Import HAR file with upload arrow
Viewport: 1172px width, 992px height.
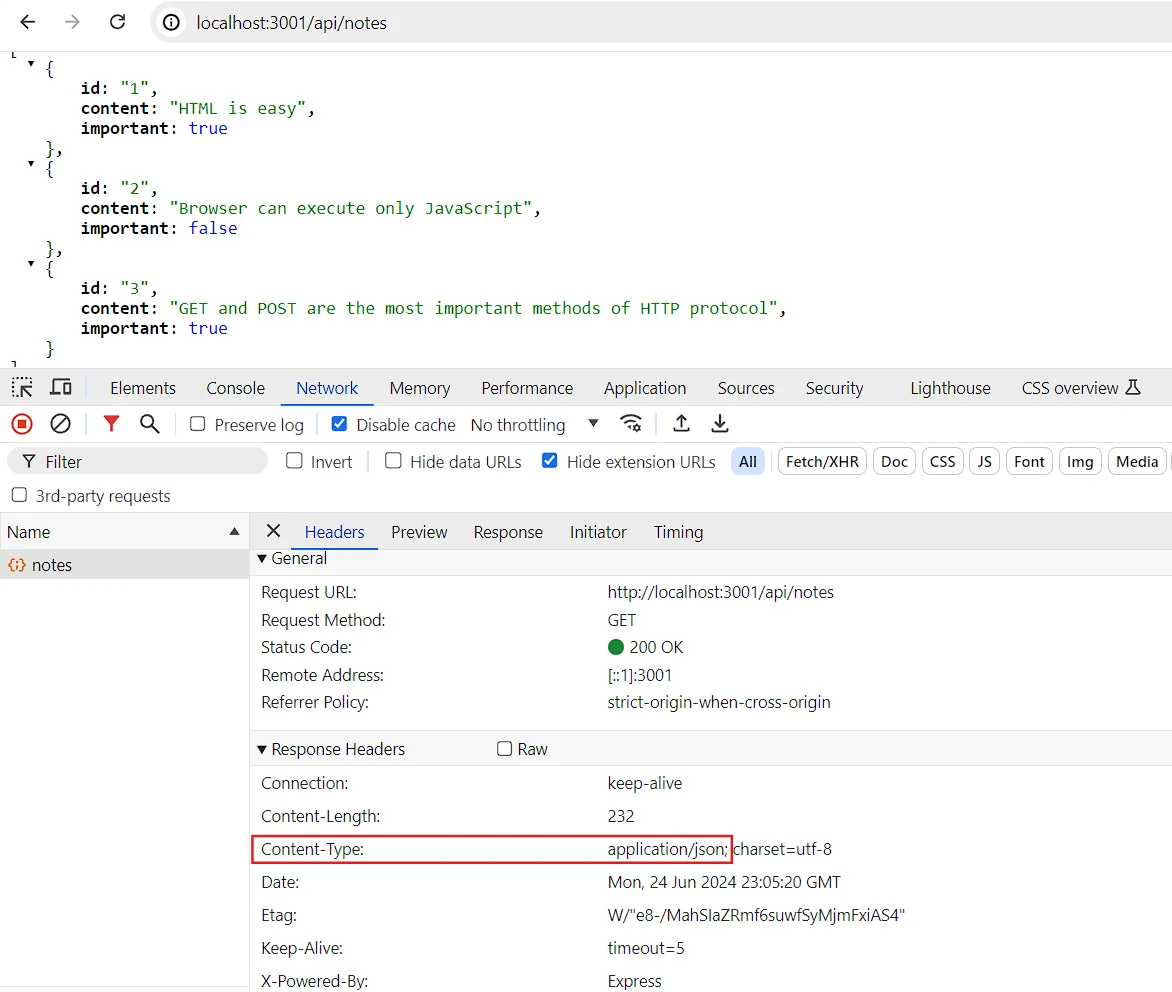pos(681,424)
